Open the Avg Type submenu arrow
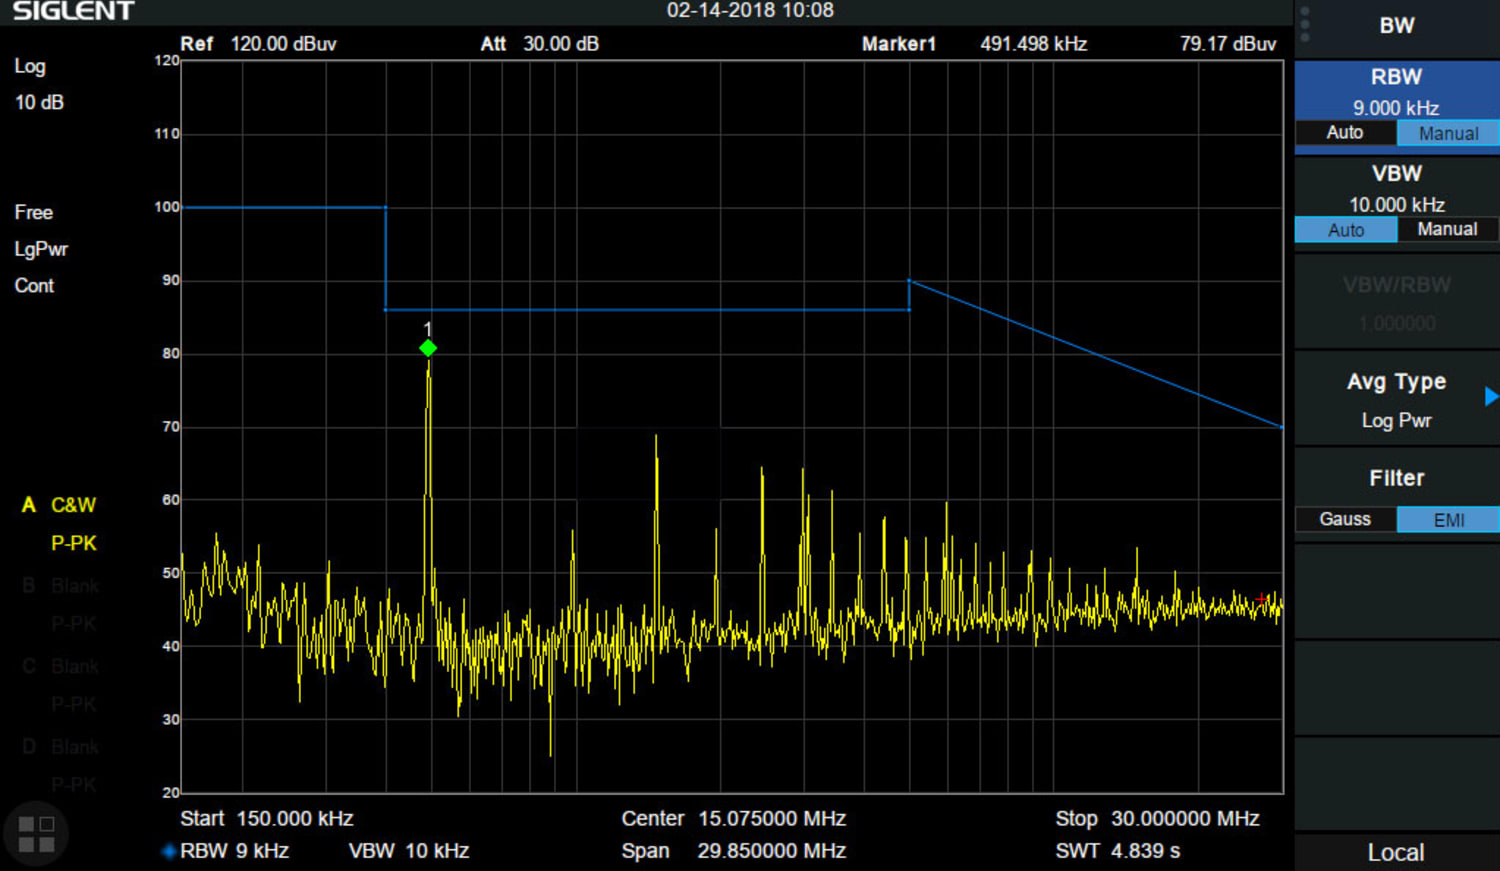The width and height of the screenshot is (1500, 871). click(x=1491, y=397)
